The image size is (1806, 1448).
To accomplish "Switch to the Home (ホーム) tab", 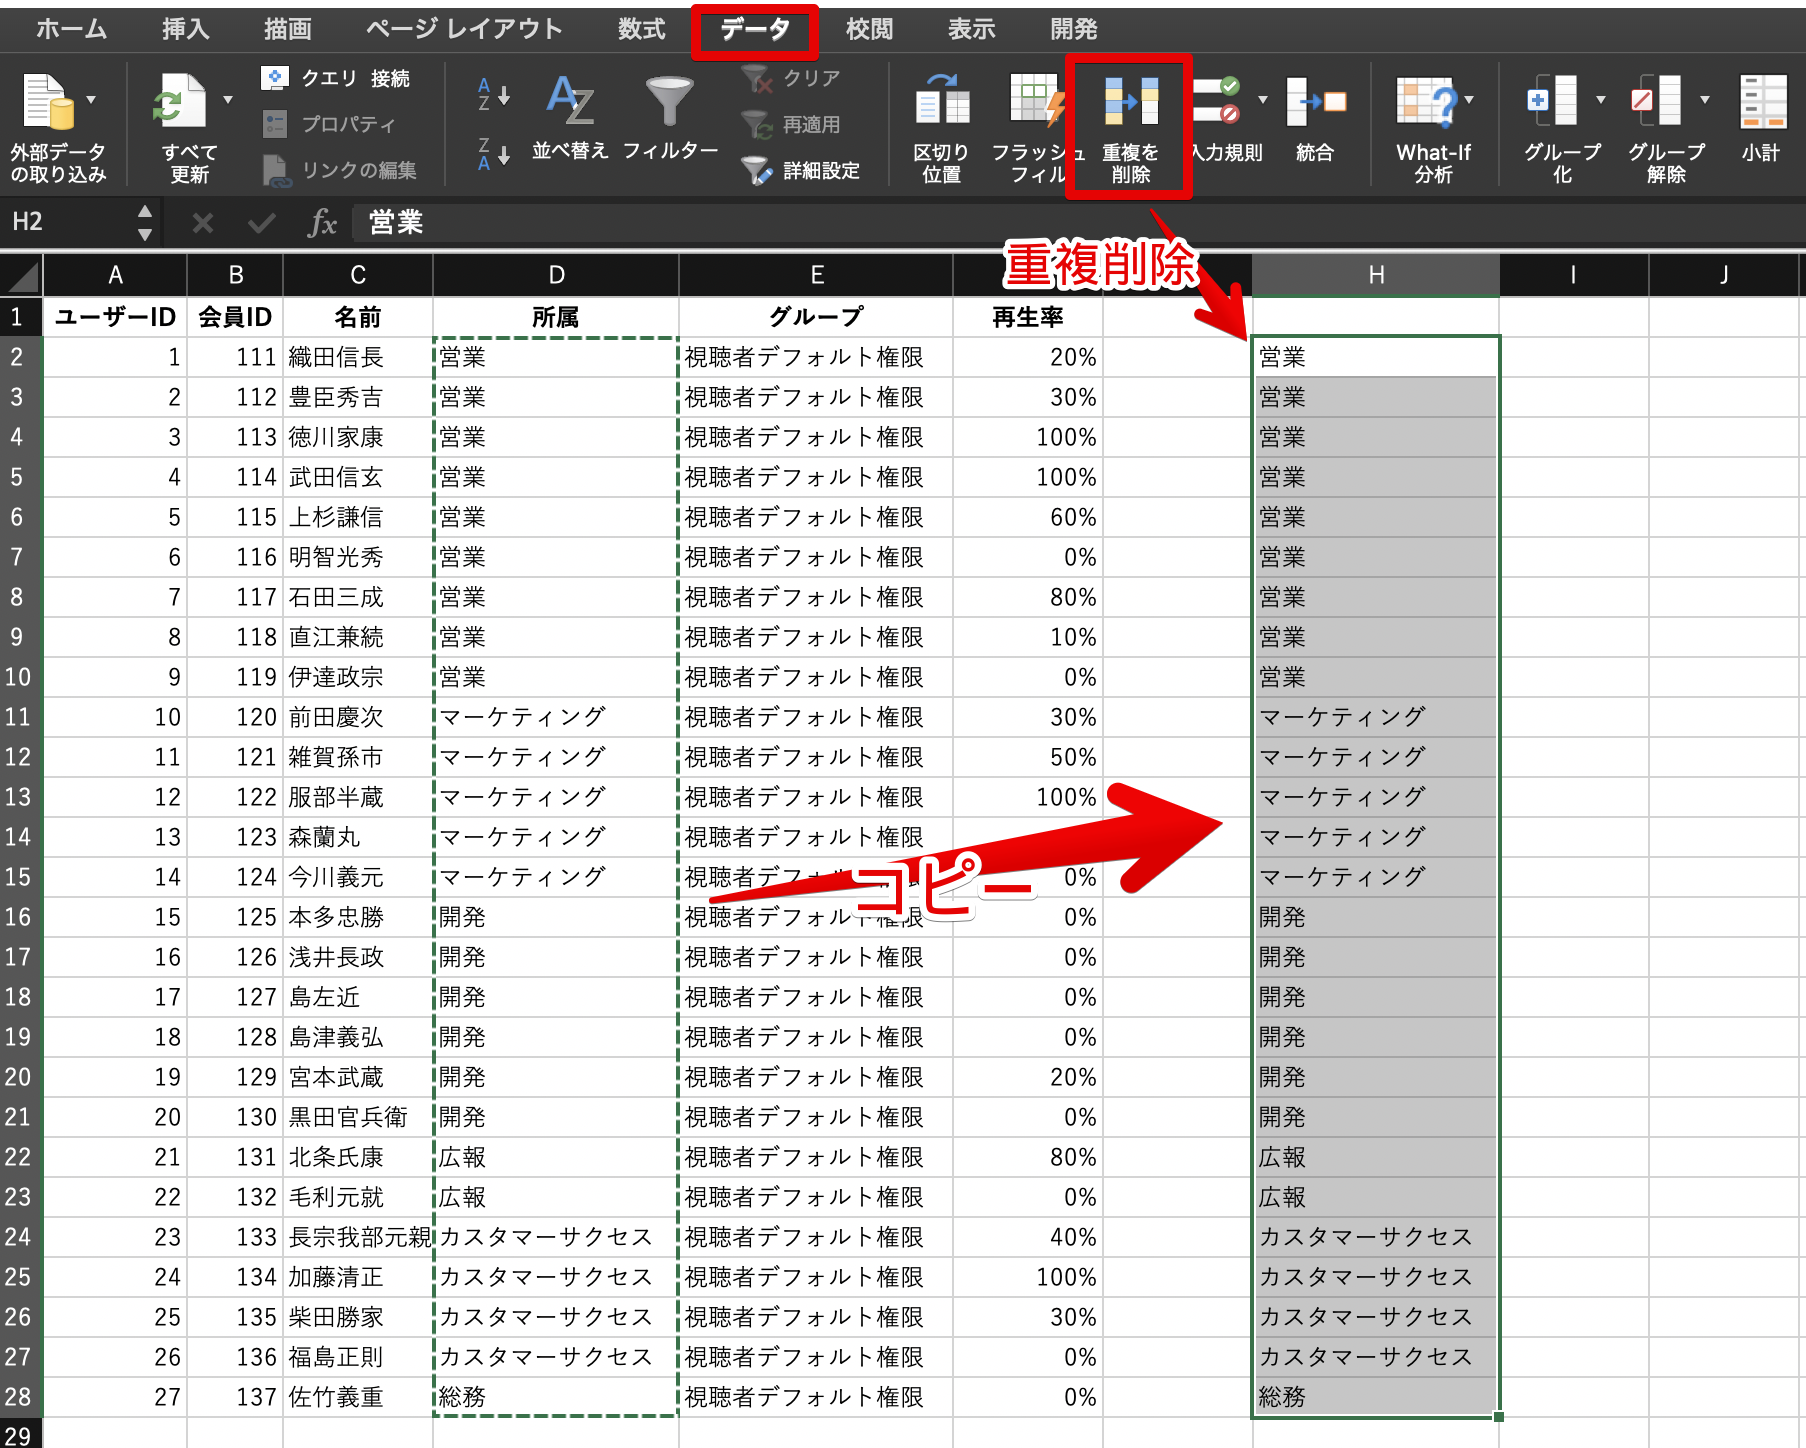I will (72, 29).
